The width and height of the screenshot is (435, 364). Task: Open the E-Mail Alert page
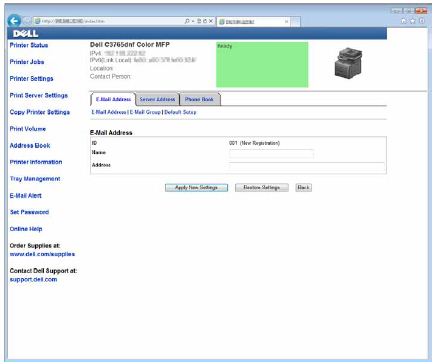tap(26, 196)
